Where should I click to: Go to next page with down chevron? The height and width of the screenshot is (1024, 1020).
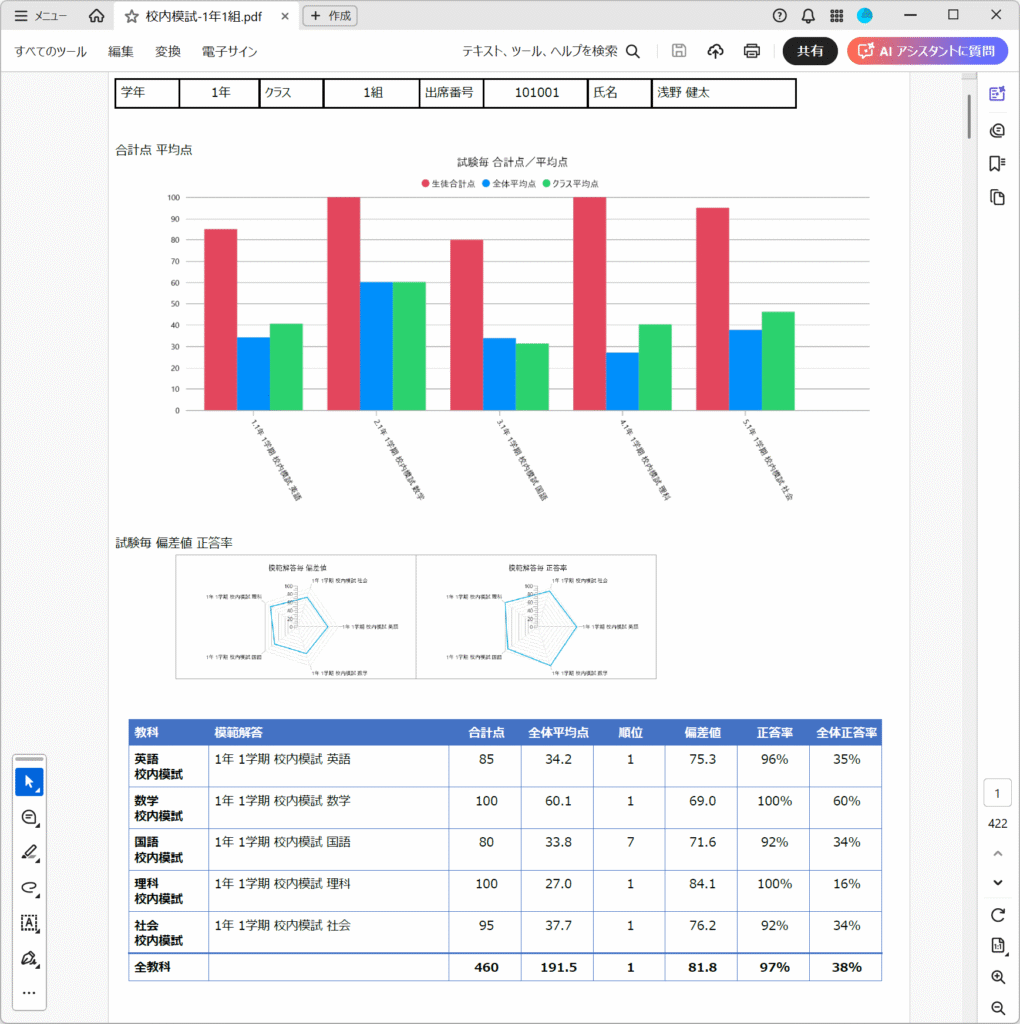(997, 882)
